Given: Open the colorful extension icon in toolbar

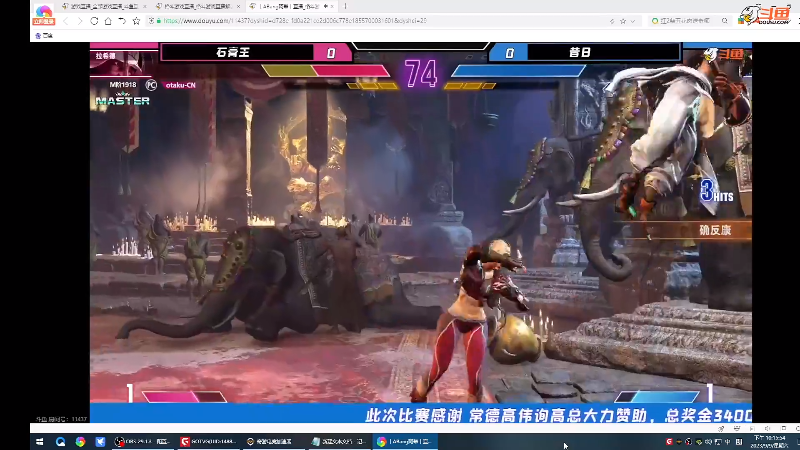Looking at the screenshot, I should coord(741,20).
